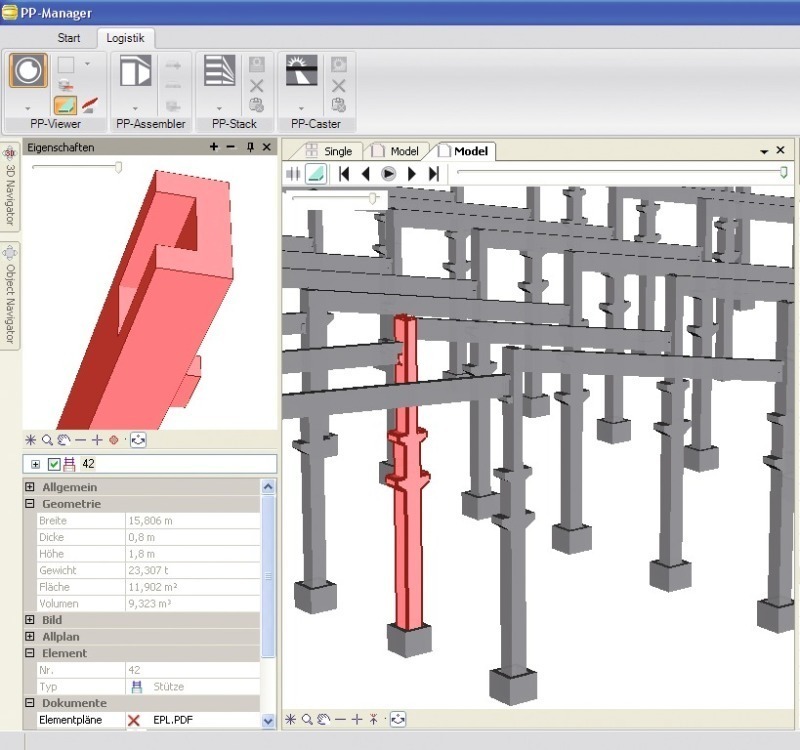The height and width of the screenshot is (750, 800).
Task: Select the Logistik ribbon tab
Action: click(x=125, y=38)
